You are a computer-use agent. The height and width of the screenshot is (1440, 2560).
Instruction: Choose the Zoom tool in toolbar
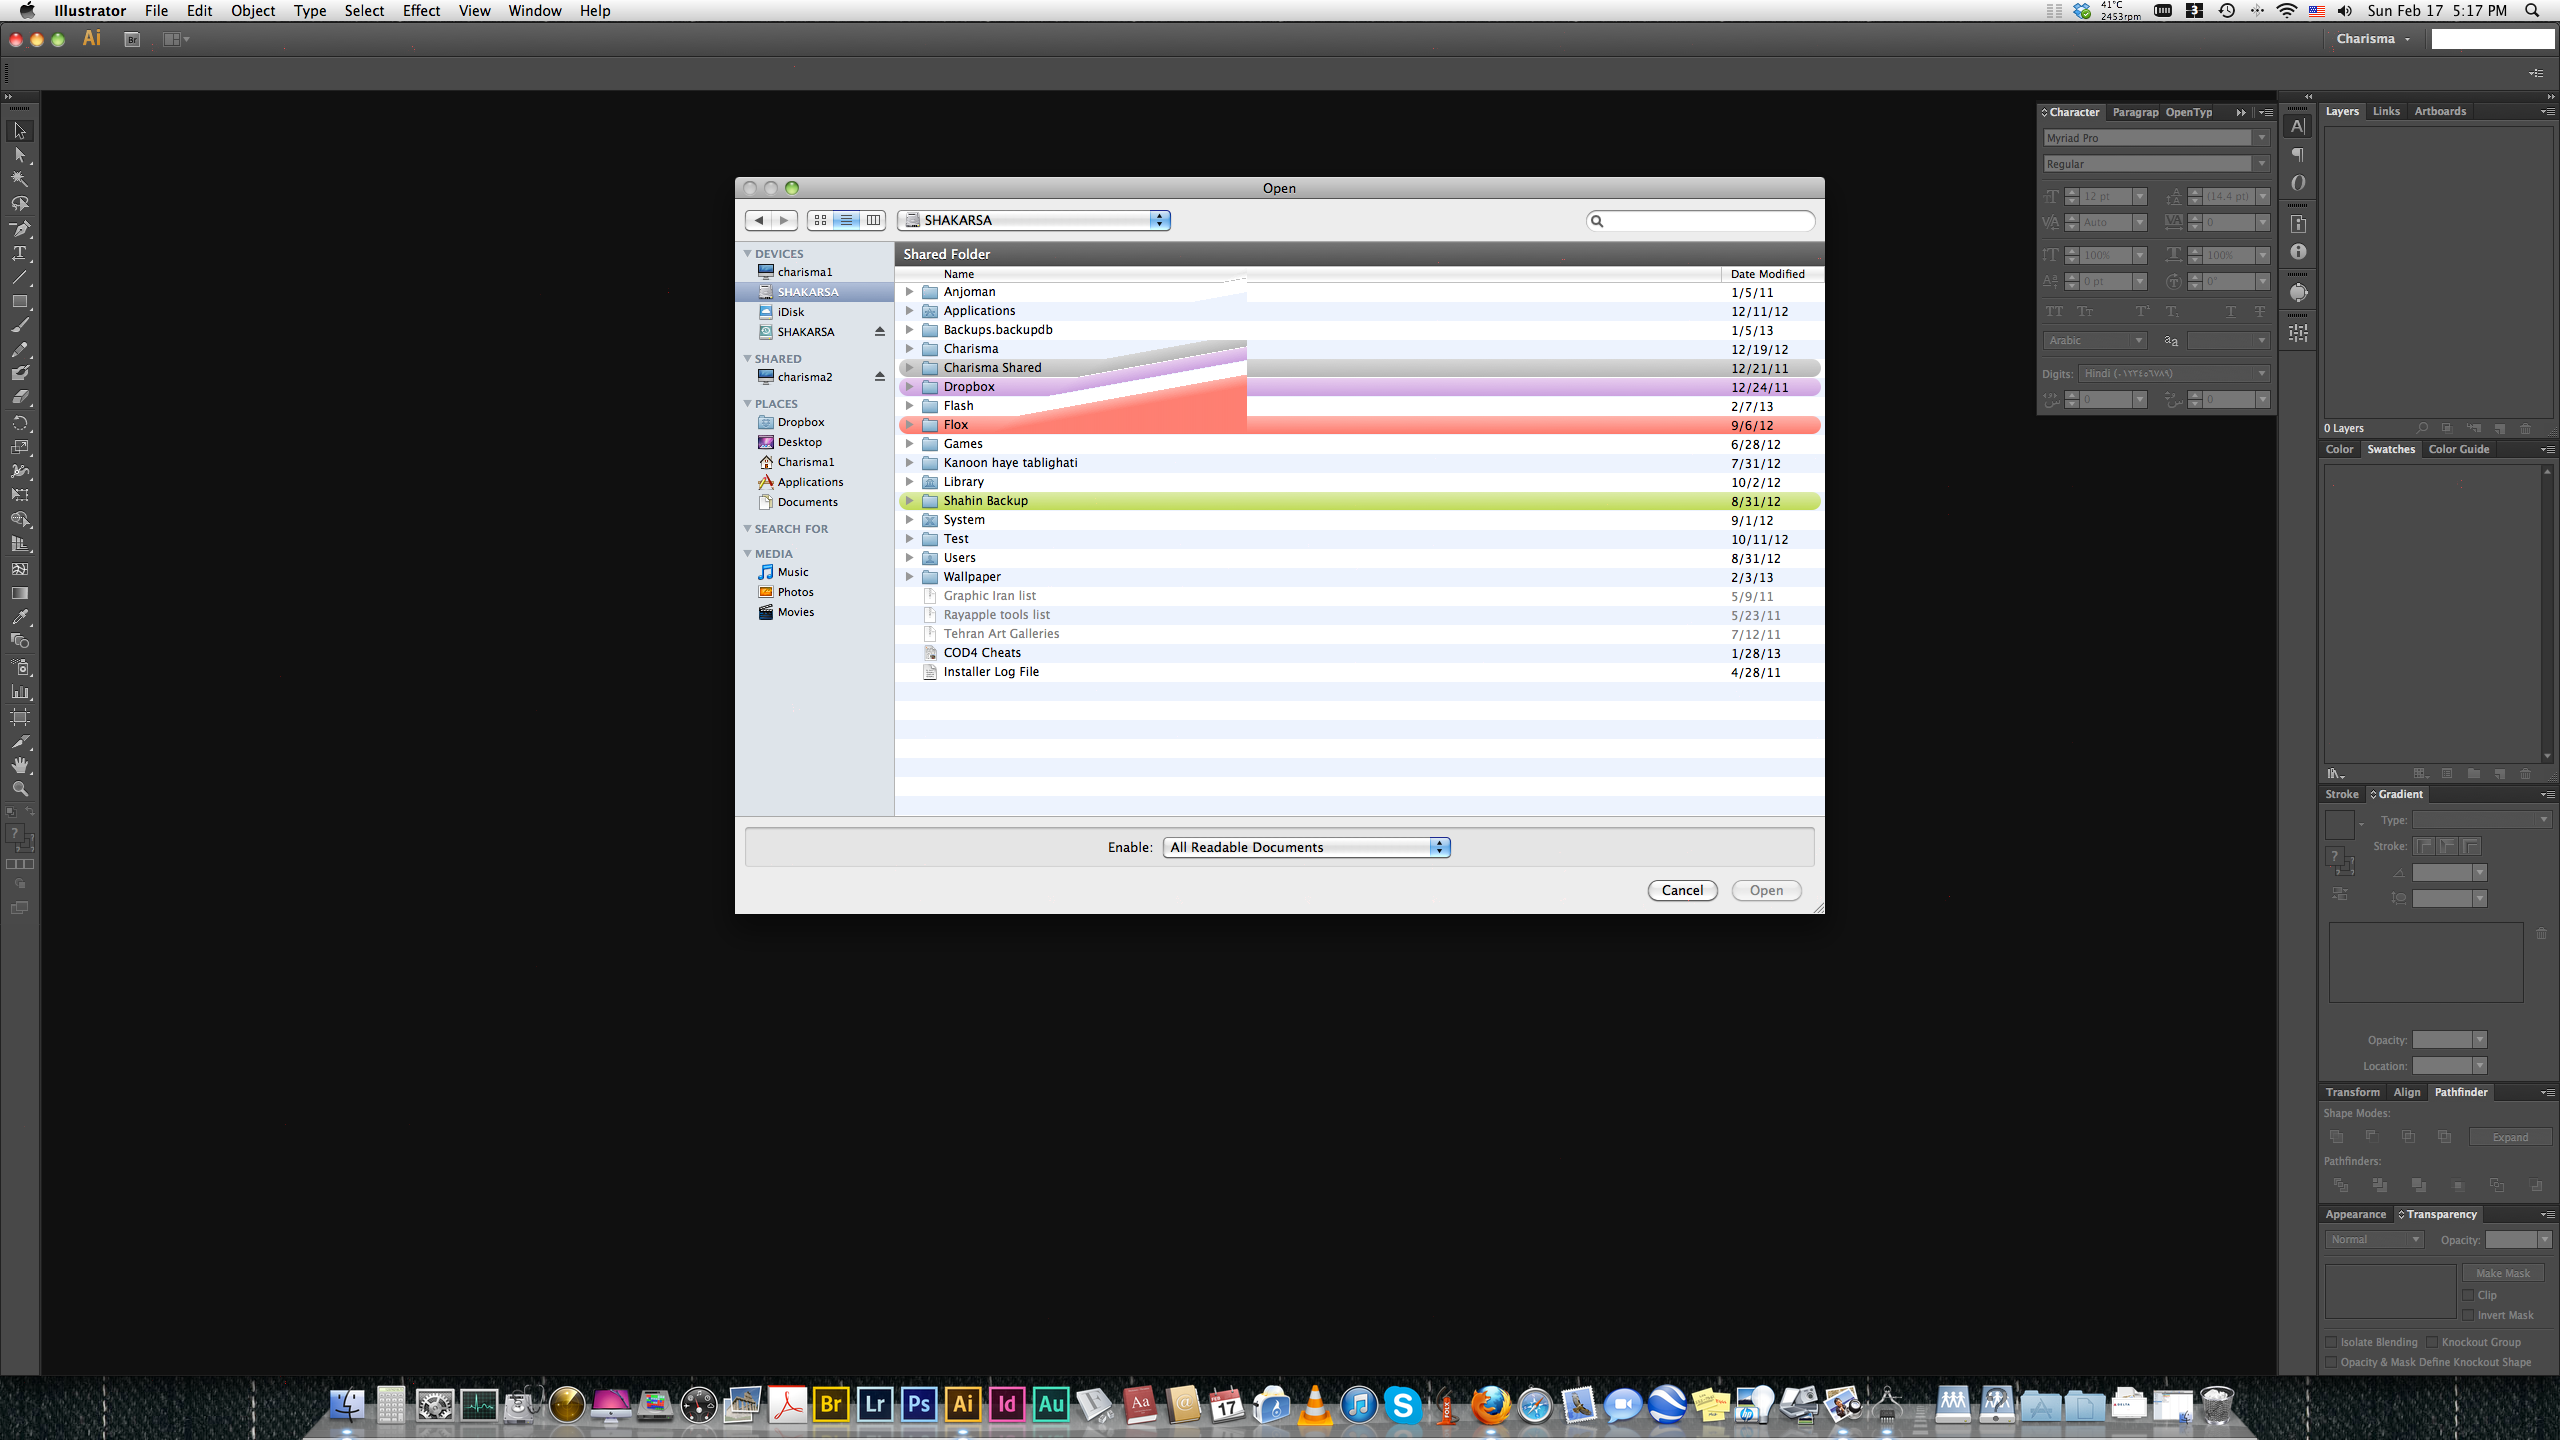(x=20, y=789)
